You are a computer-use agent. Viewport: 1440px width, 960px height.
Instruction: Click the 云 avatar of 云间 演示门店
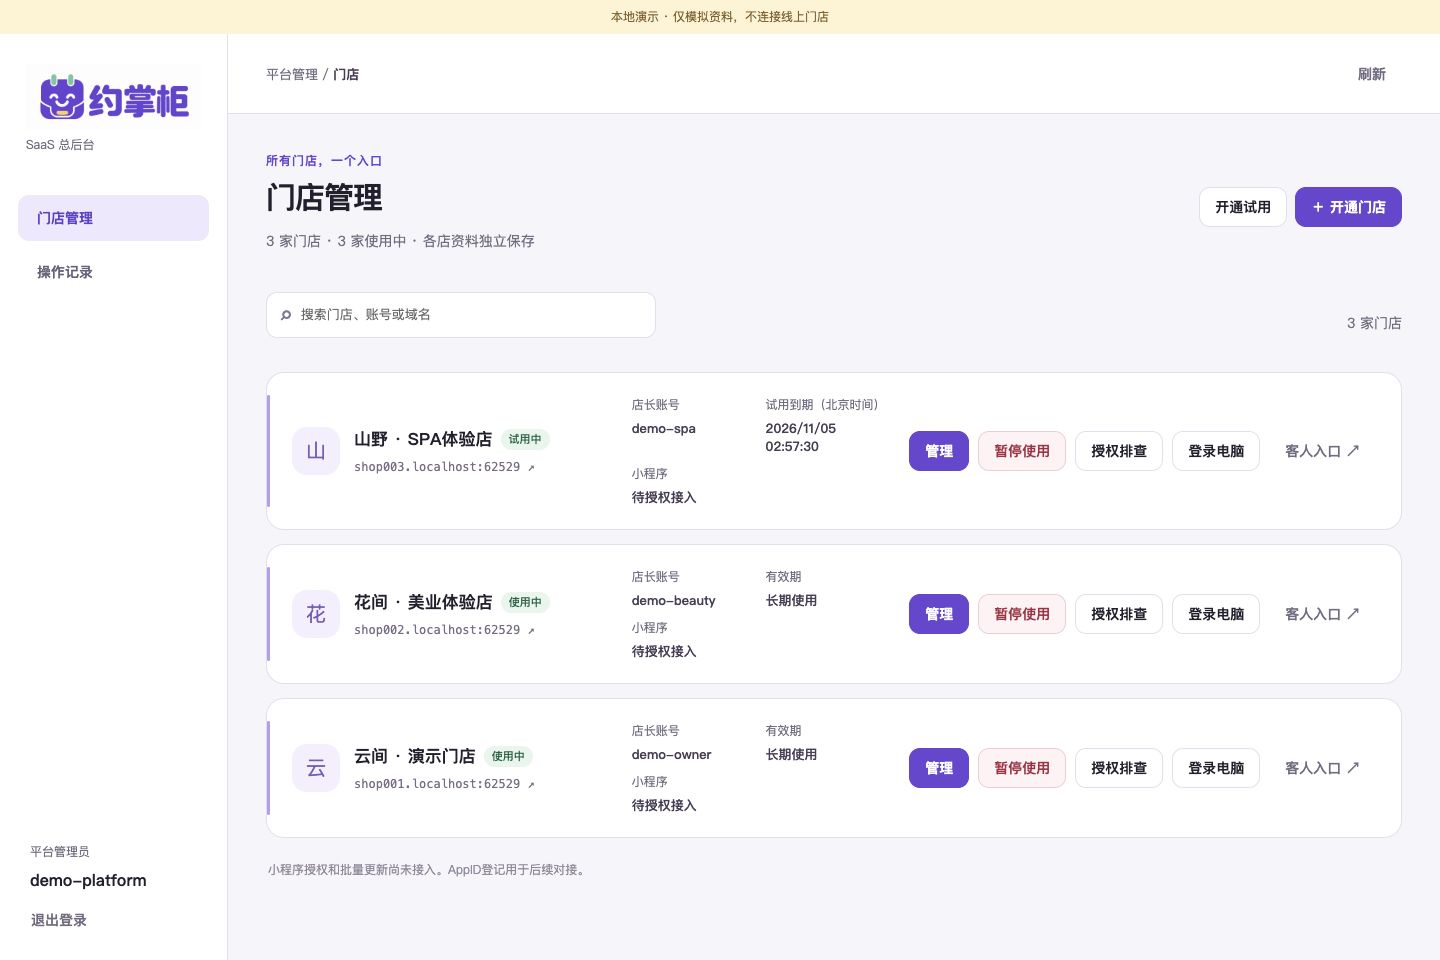(x=316, y=768)
